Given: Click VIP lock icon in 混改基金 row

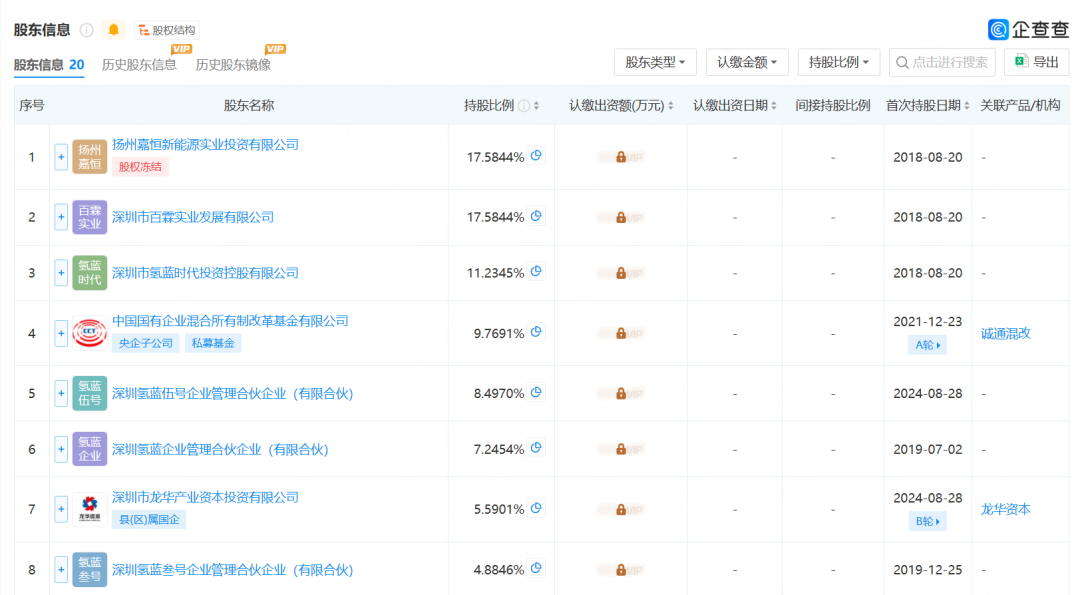Looking at the screenshot, I should coord(621,333).
